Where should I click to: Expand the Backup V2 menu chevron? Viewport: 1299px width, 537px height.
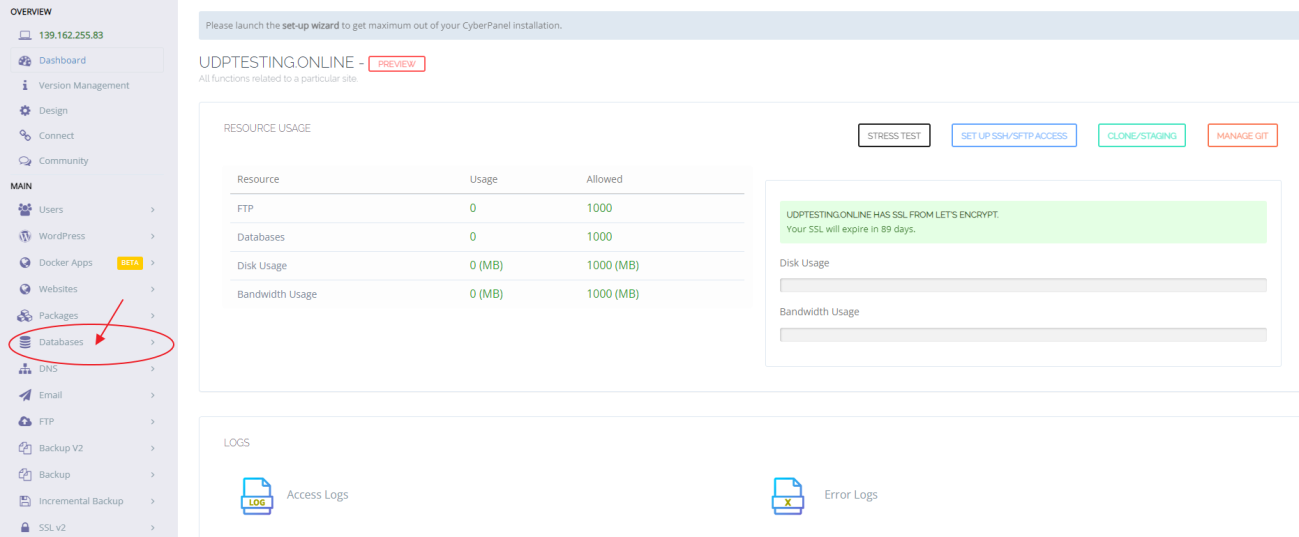[x=153, y=448]
